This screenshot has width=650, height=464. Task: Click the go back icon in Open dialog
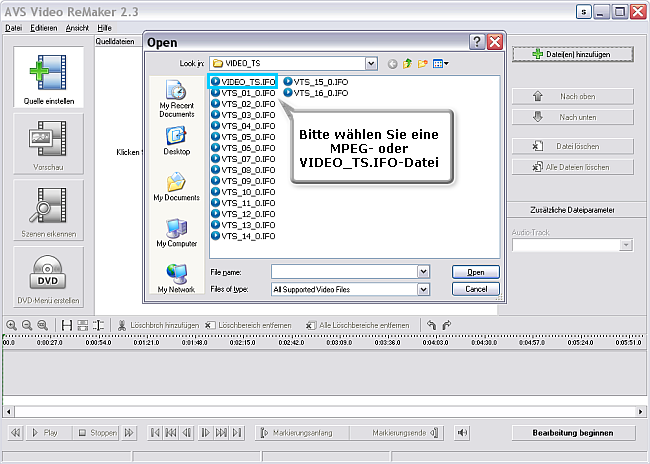(x=392, y=64)
